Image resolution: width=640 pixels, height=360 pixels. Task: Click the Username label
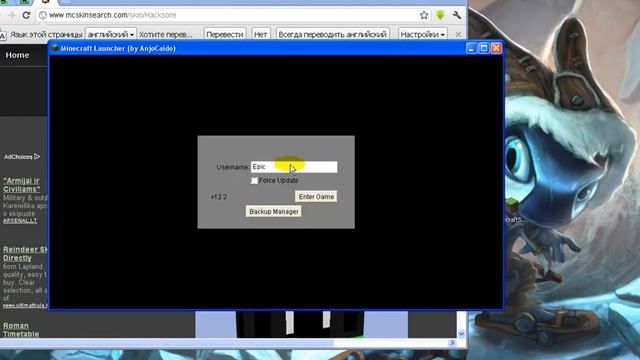233,167
